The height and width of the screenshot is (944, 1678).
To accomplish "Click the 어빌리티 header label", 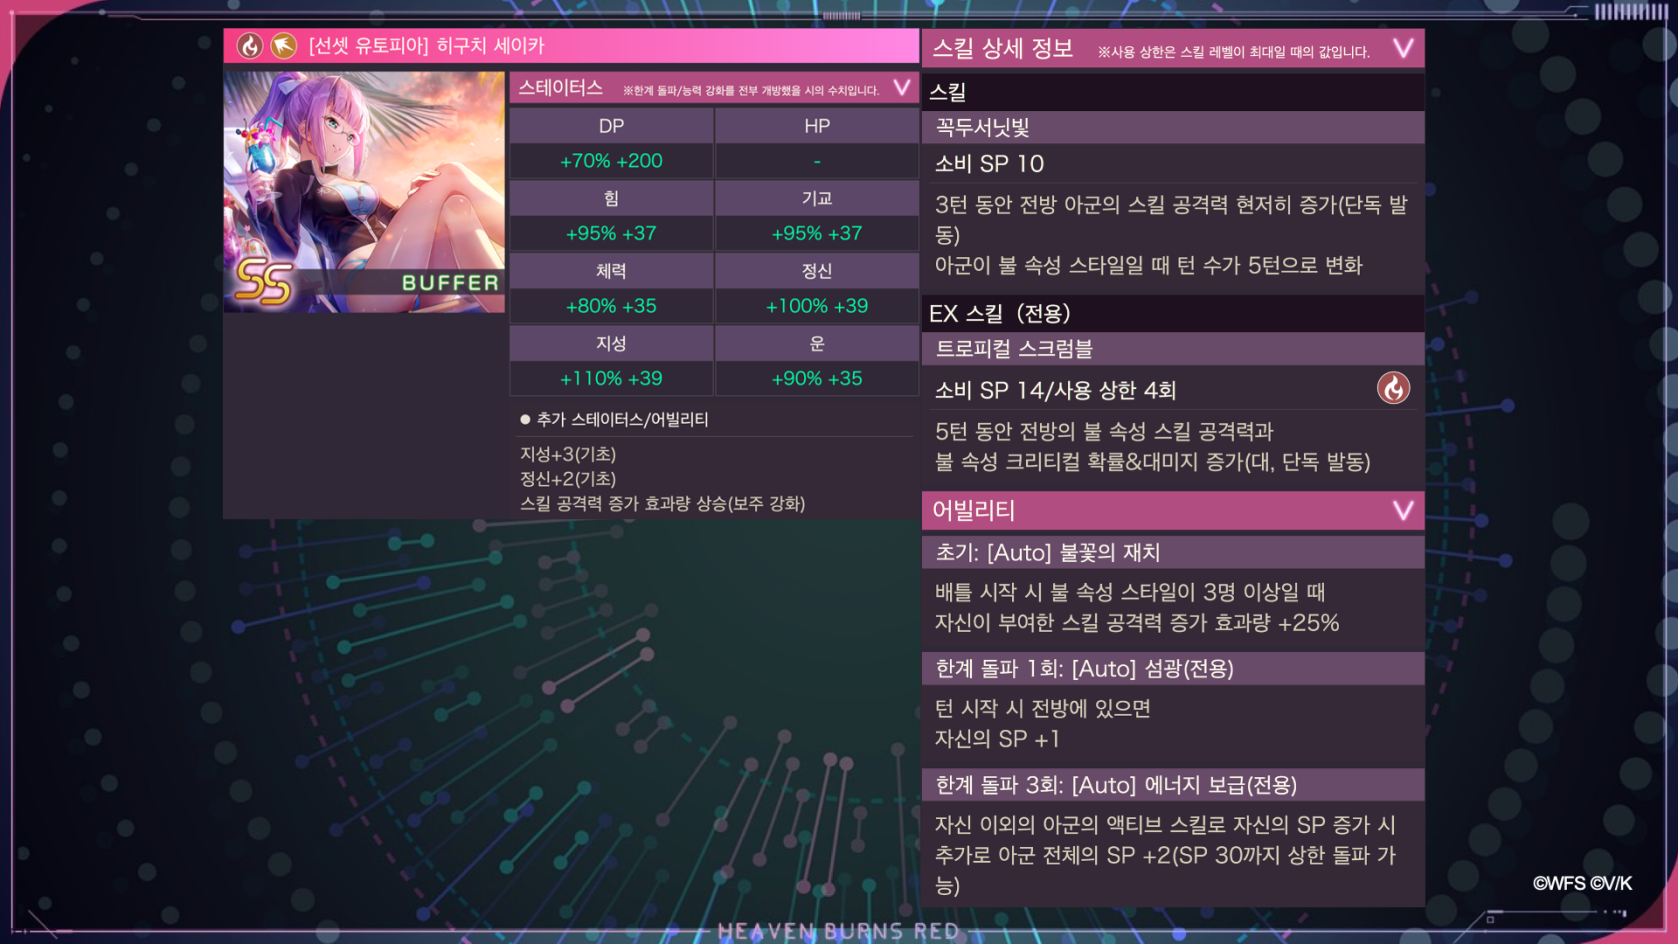I will pyautogui.click(x=974, y=511).
